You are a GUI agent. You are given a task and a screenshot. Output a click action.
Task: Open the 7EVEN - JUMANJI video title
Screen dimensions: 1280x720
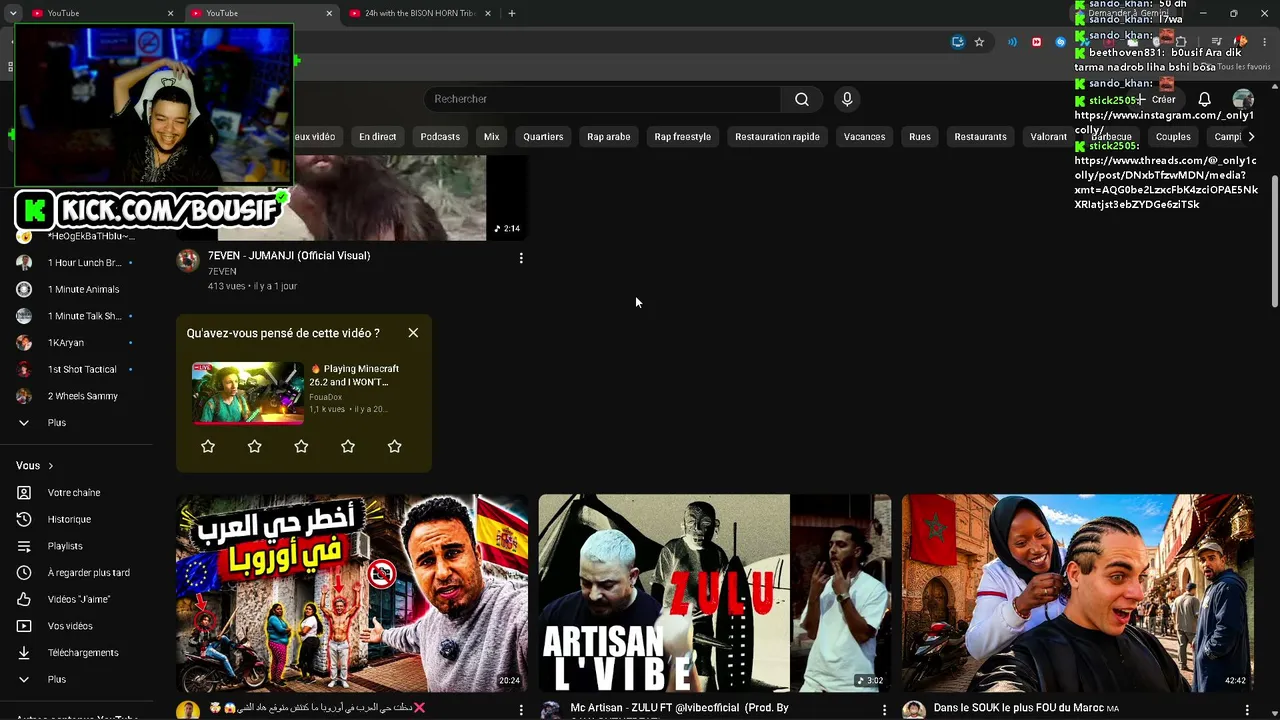coord(289,256)
